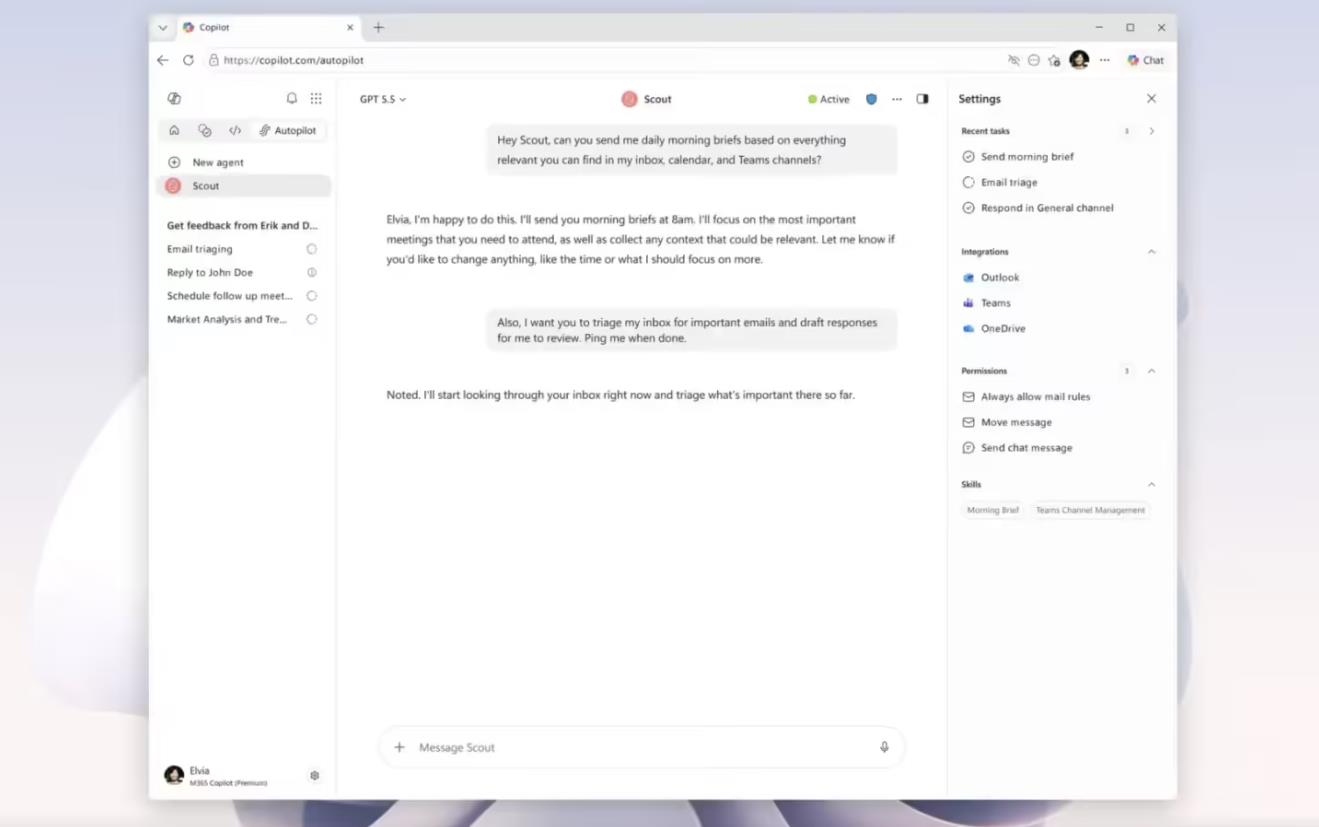
Task: Close the Settings panel
Action: point(1151,99)
